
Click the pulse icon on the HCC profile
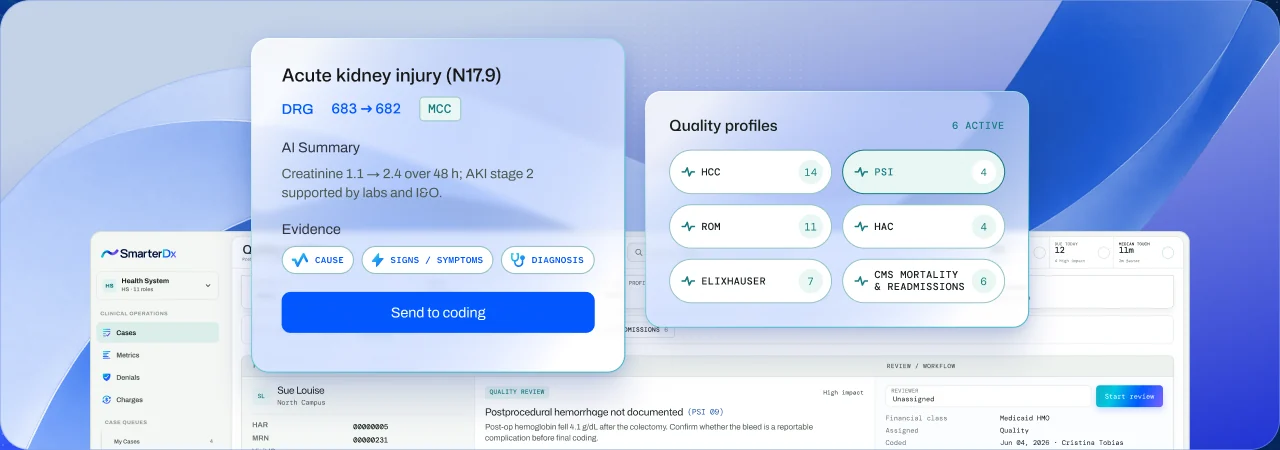pyautogui.click(x=688, y=172)
